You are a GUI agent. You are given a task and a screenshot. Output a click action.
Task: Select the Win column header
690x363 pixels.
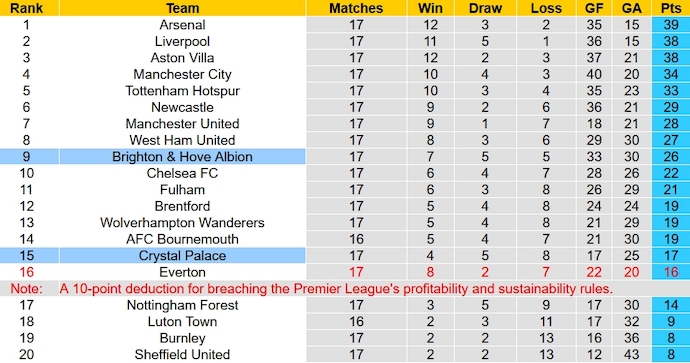coord(430,8)
